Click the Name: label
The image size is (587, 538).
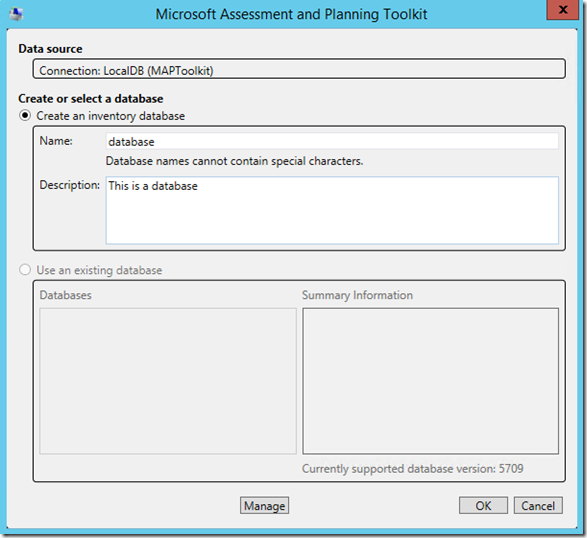pyautogui.click(x=56, y=141)
